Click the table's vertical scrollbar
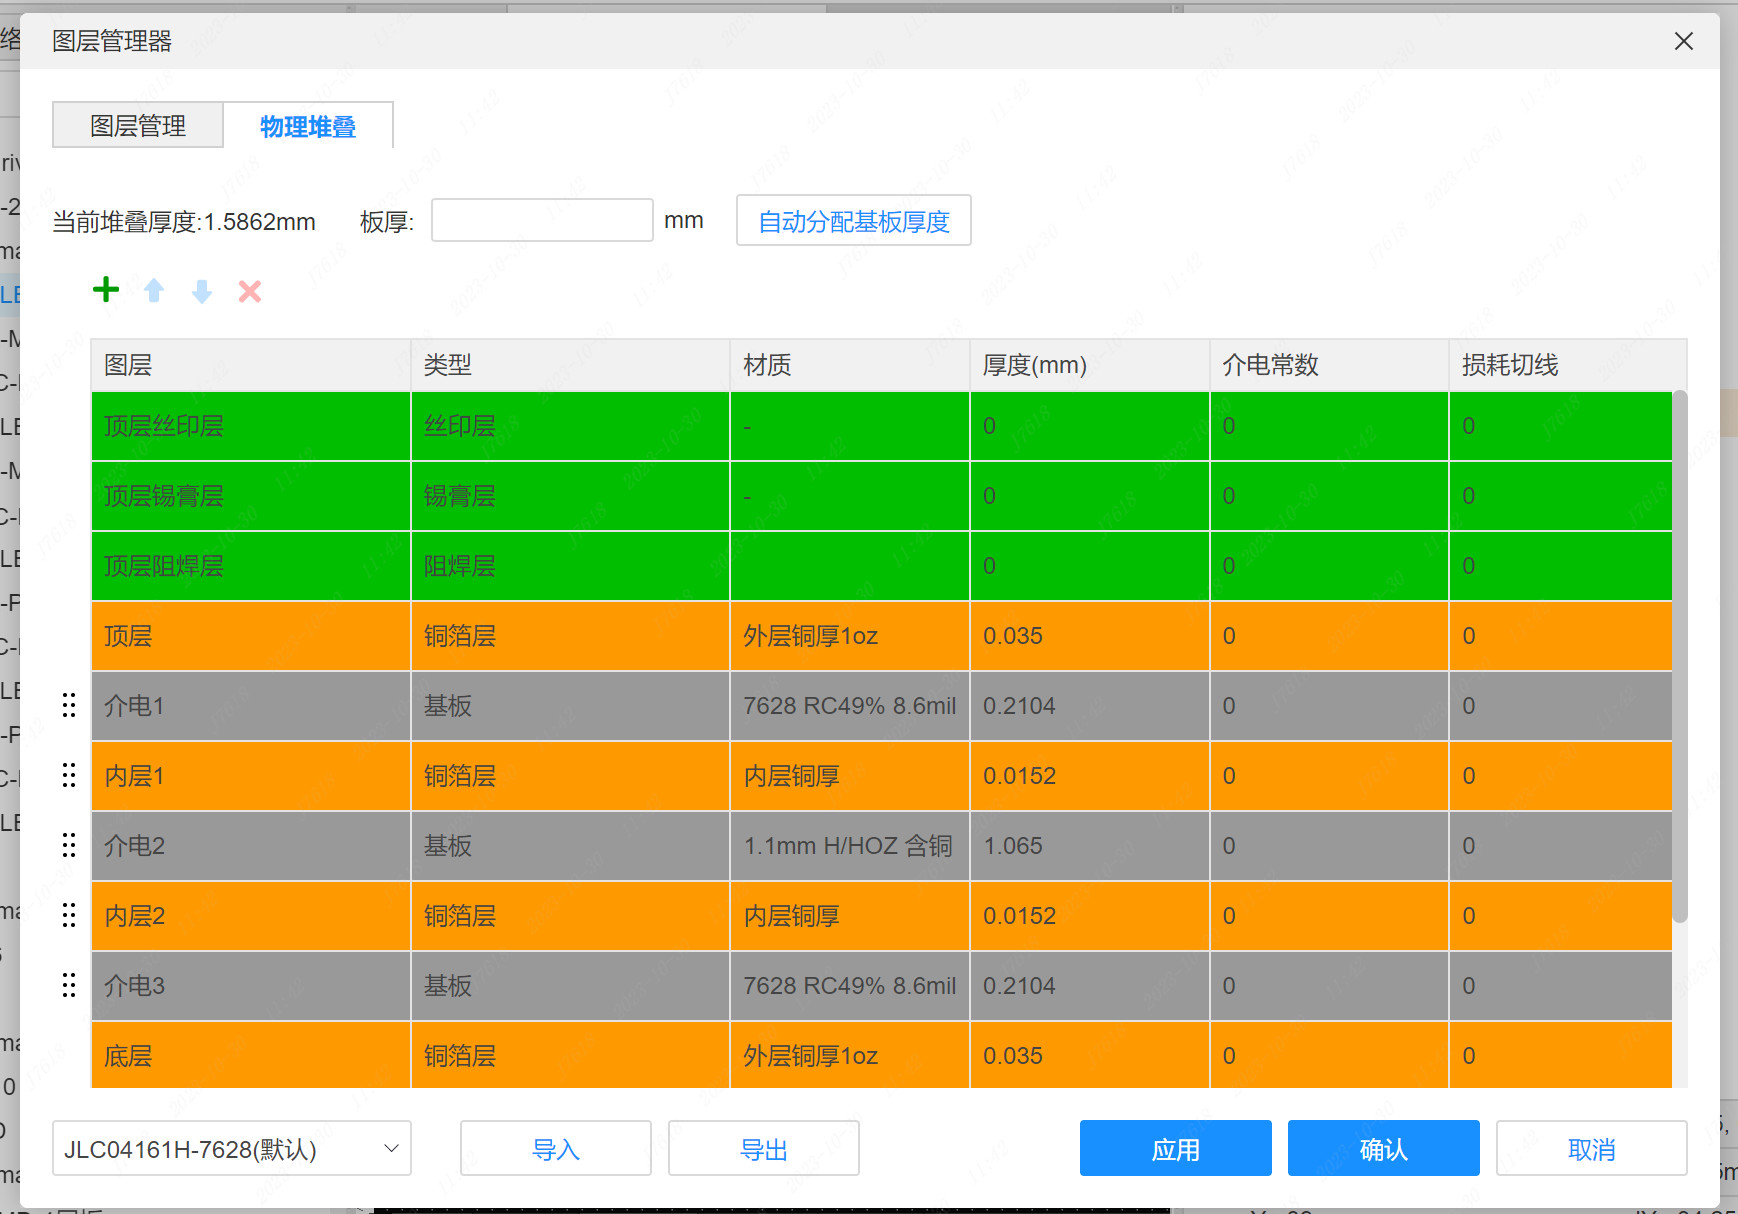This screenshot has width=1738, height=1214. pos(1680,656)
